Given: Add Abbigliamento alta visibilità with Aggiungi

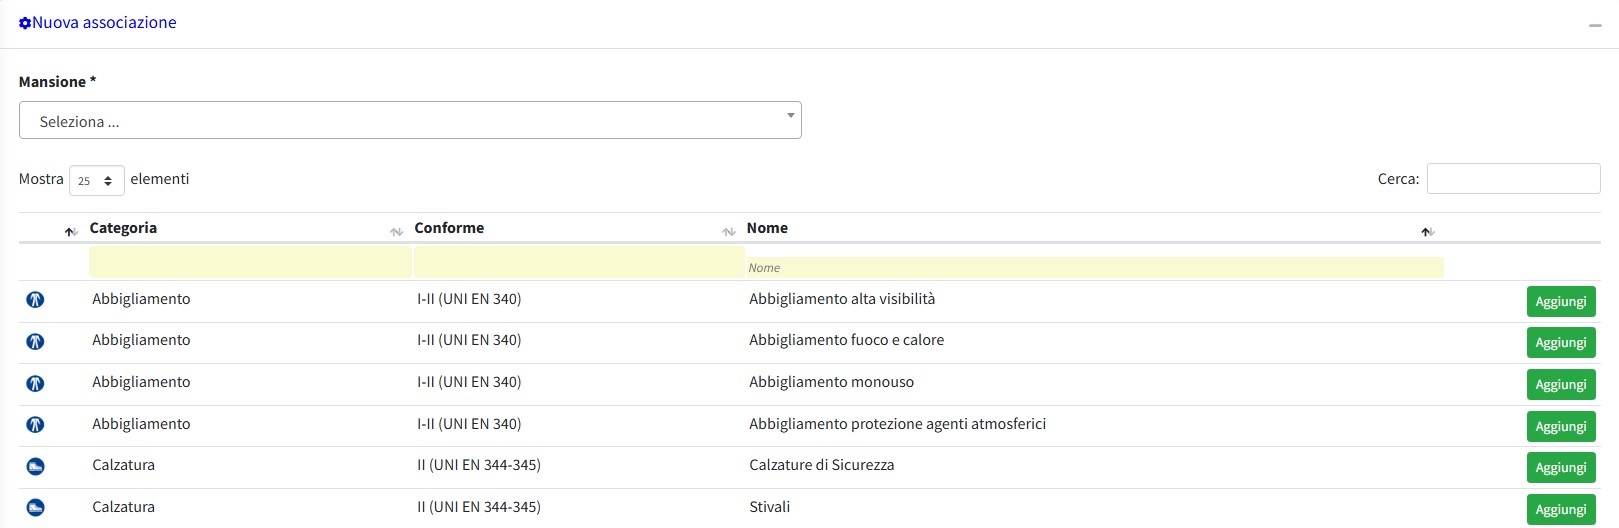Looking at the screenshot, I should [1560, 301].
